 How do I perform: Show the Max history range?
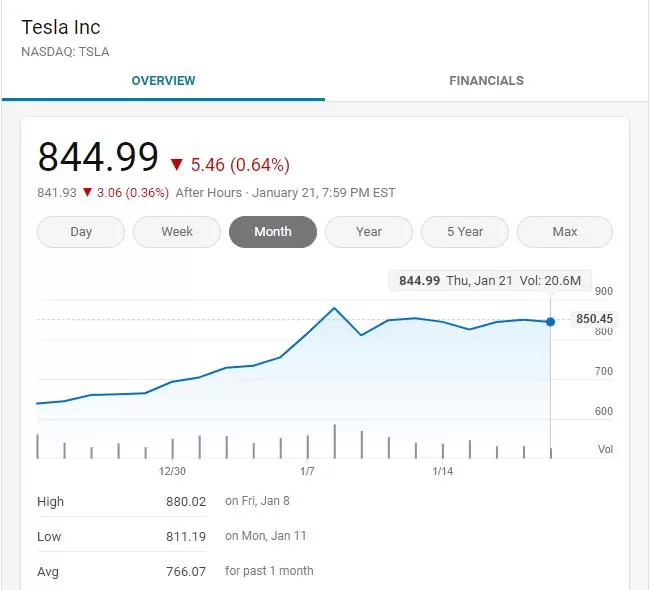(x=565, y=231)
